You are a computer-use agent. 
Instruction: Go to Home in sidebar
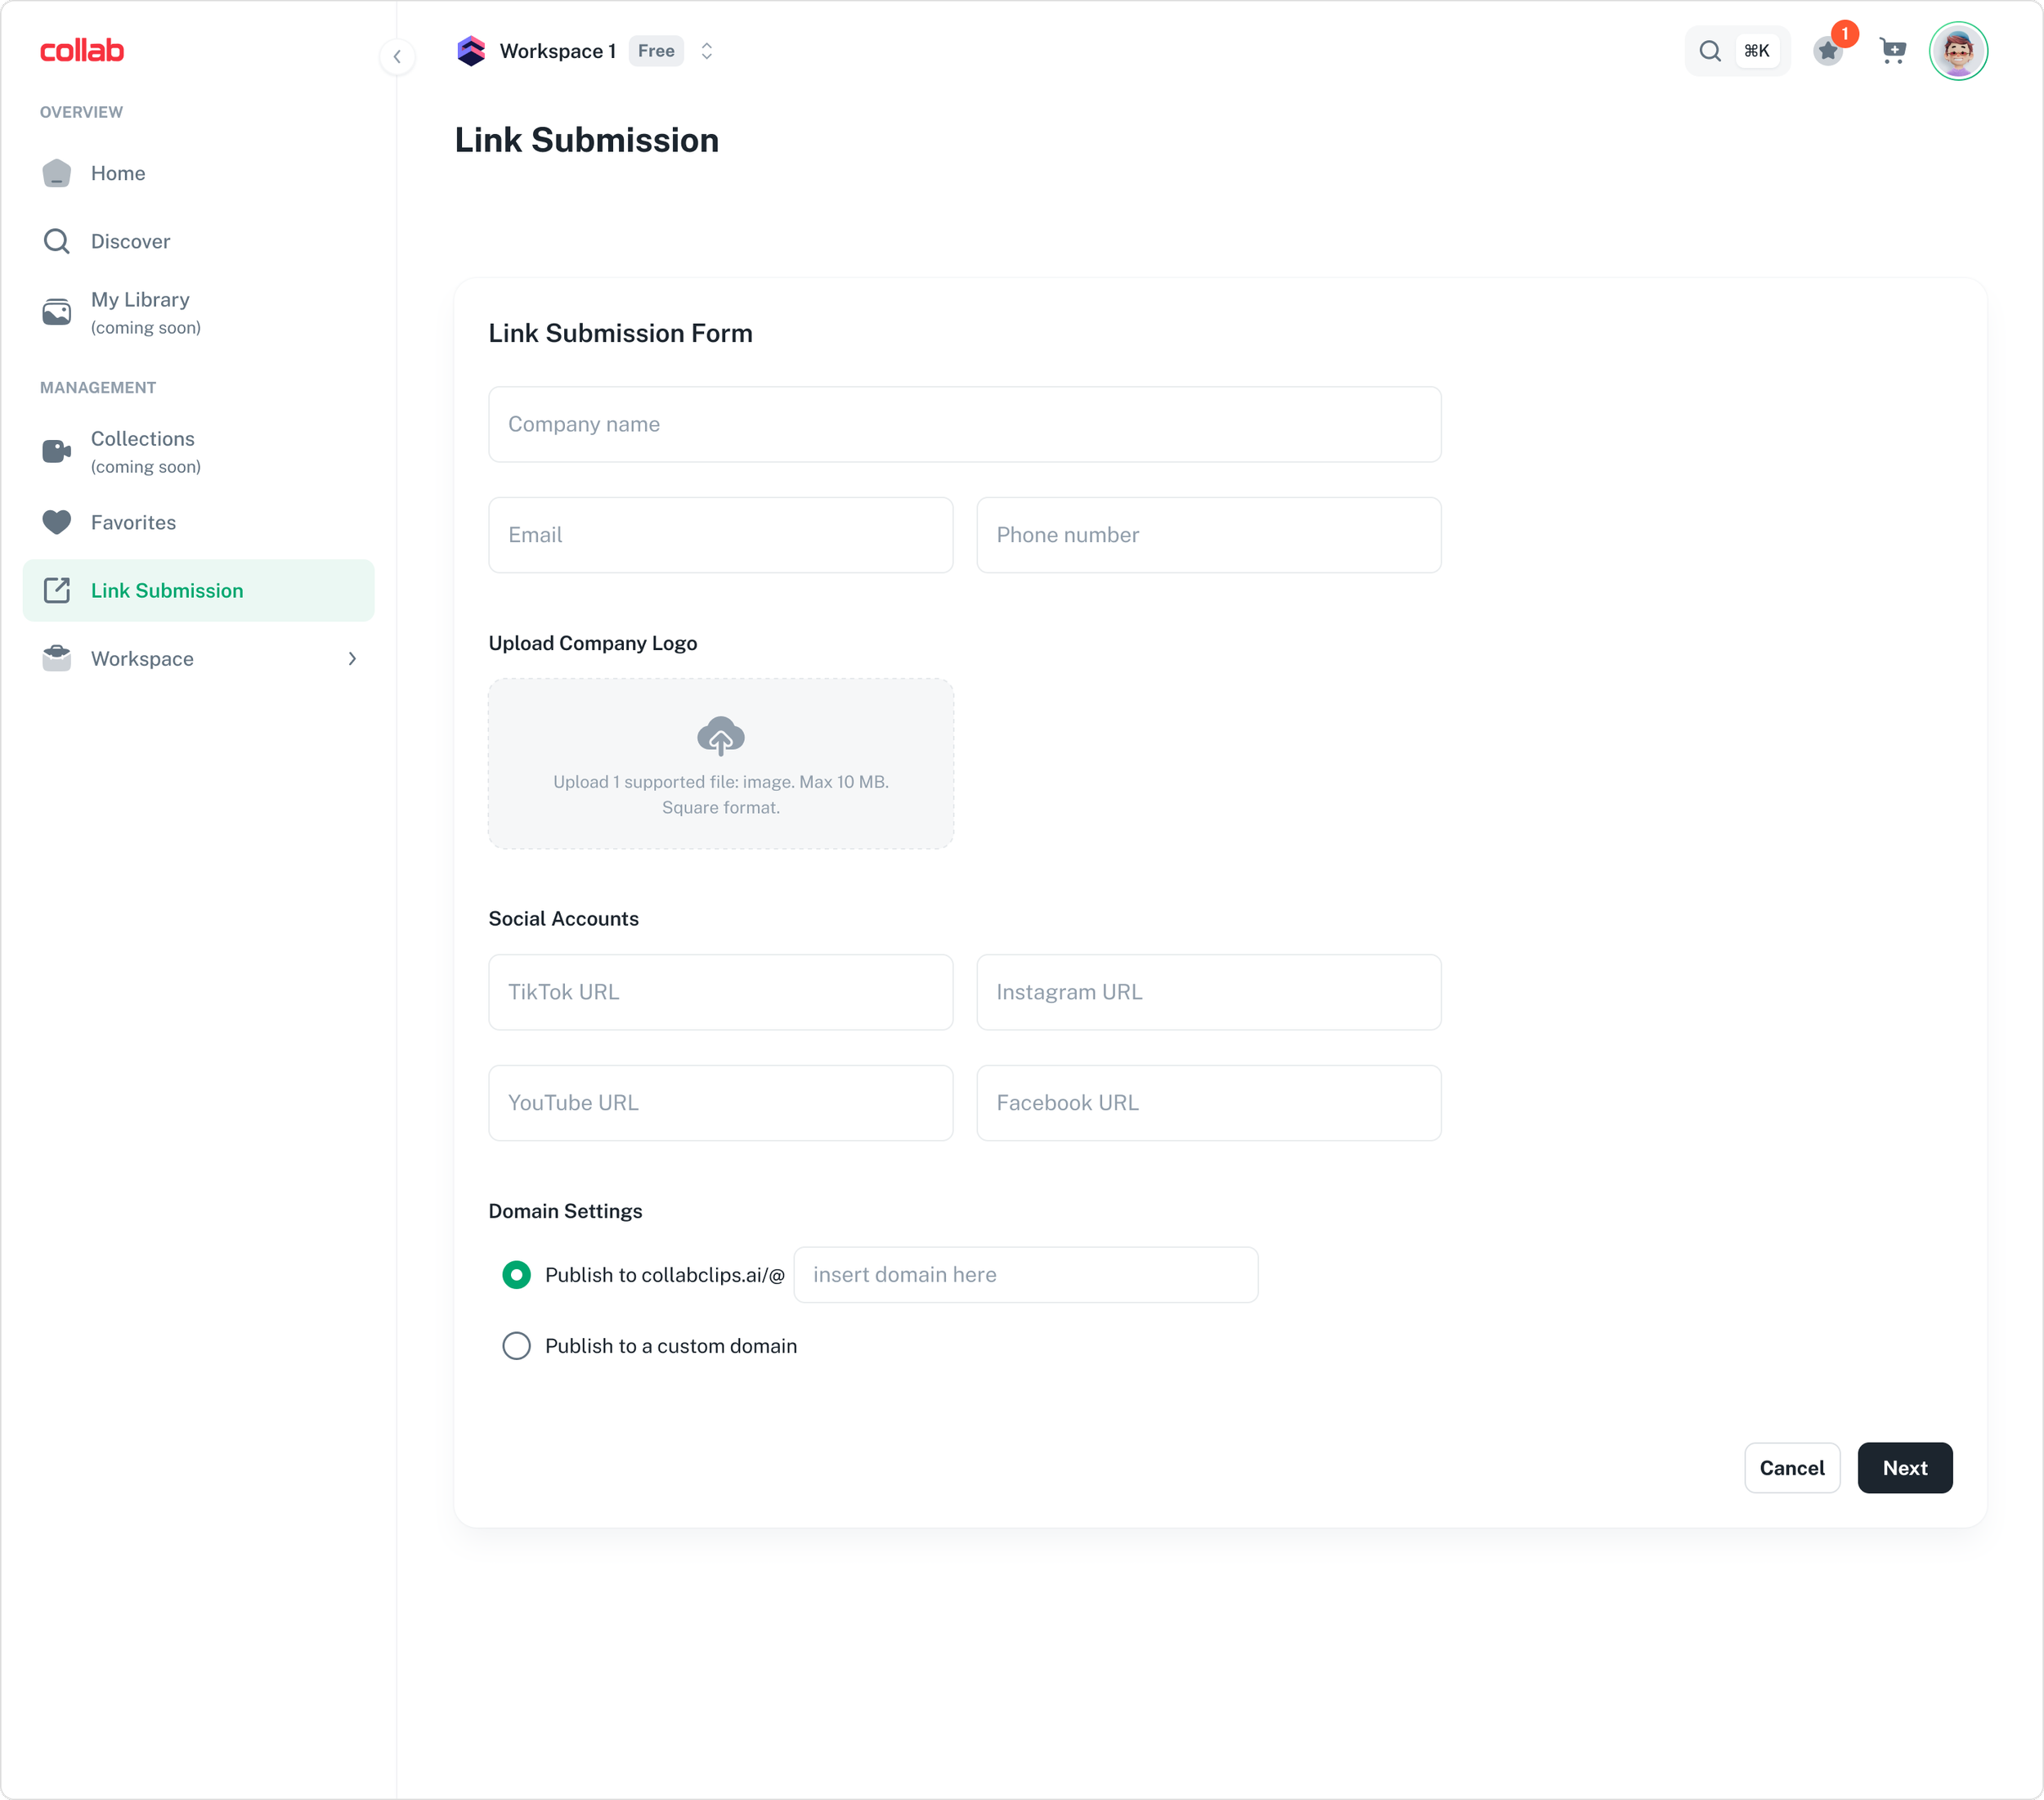[x=118, y=173]
